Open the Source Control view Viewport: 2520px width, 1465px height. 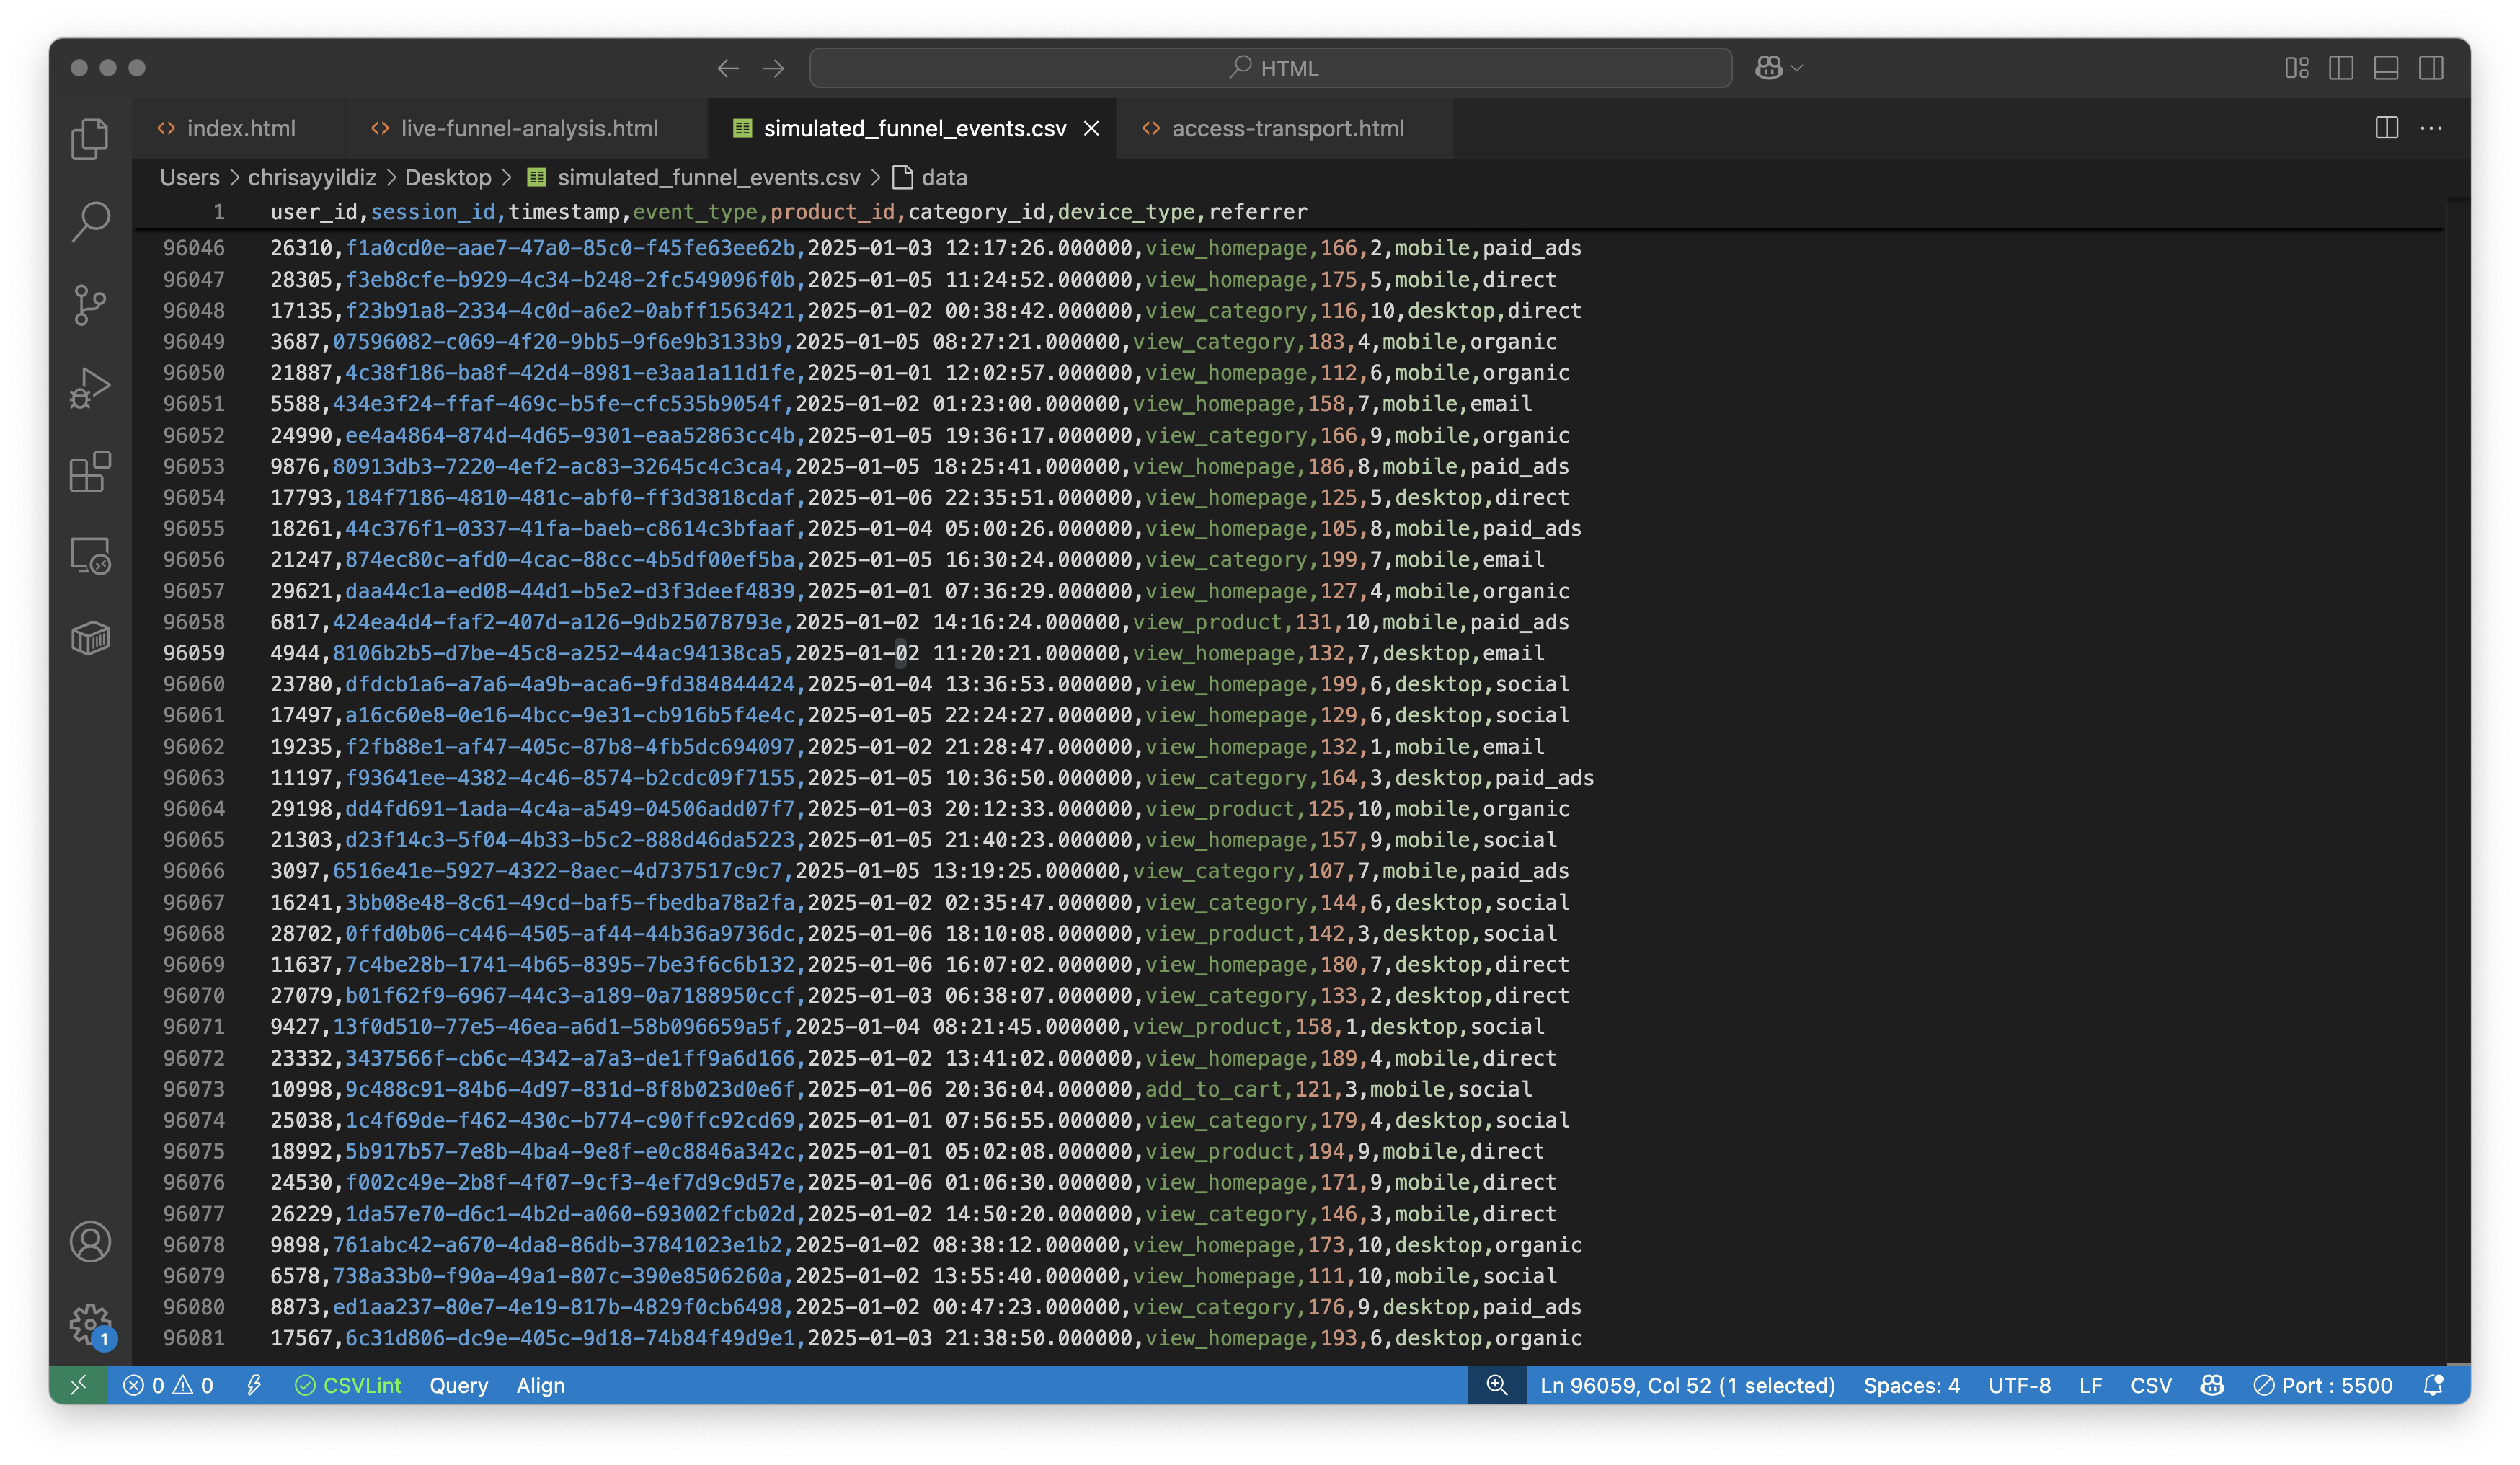click(90, 305)
